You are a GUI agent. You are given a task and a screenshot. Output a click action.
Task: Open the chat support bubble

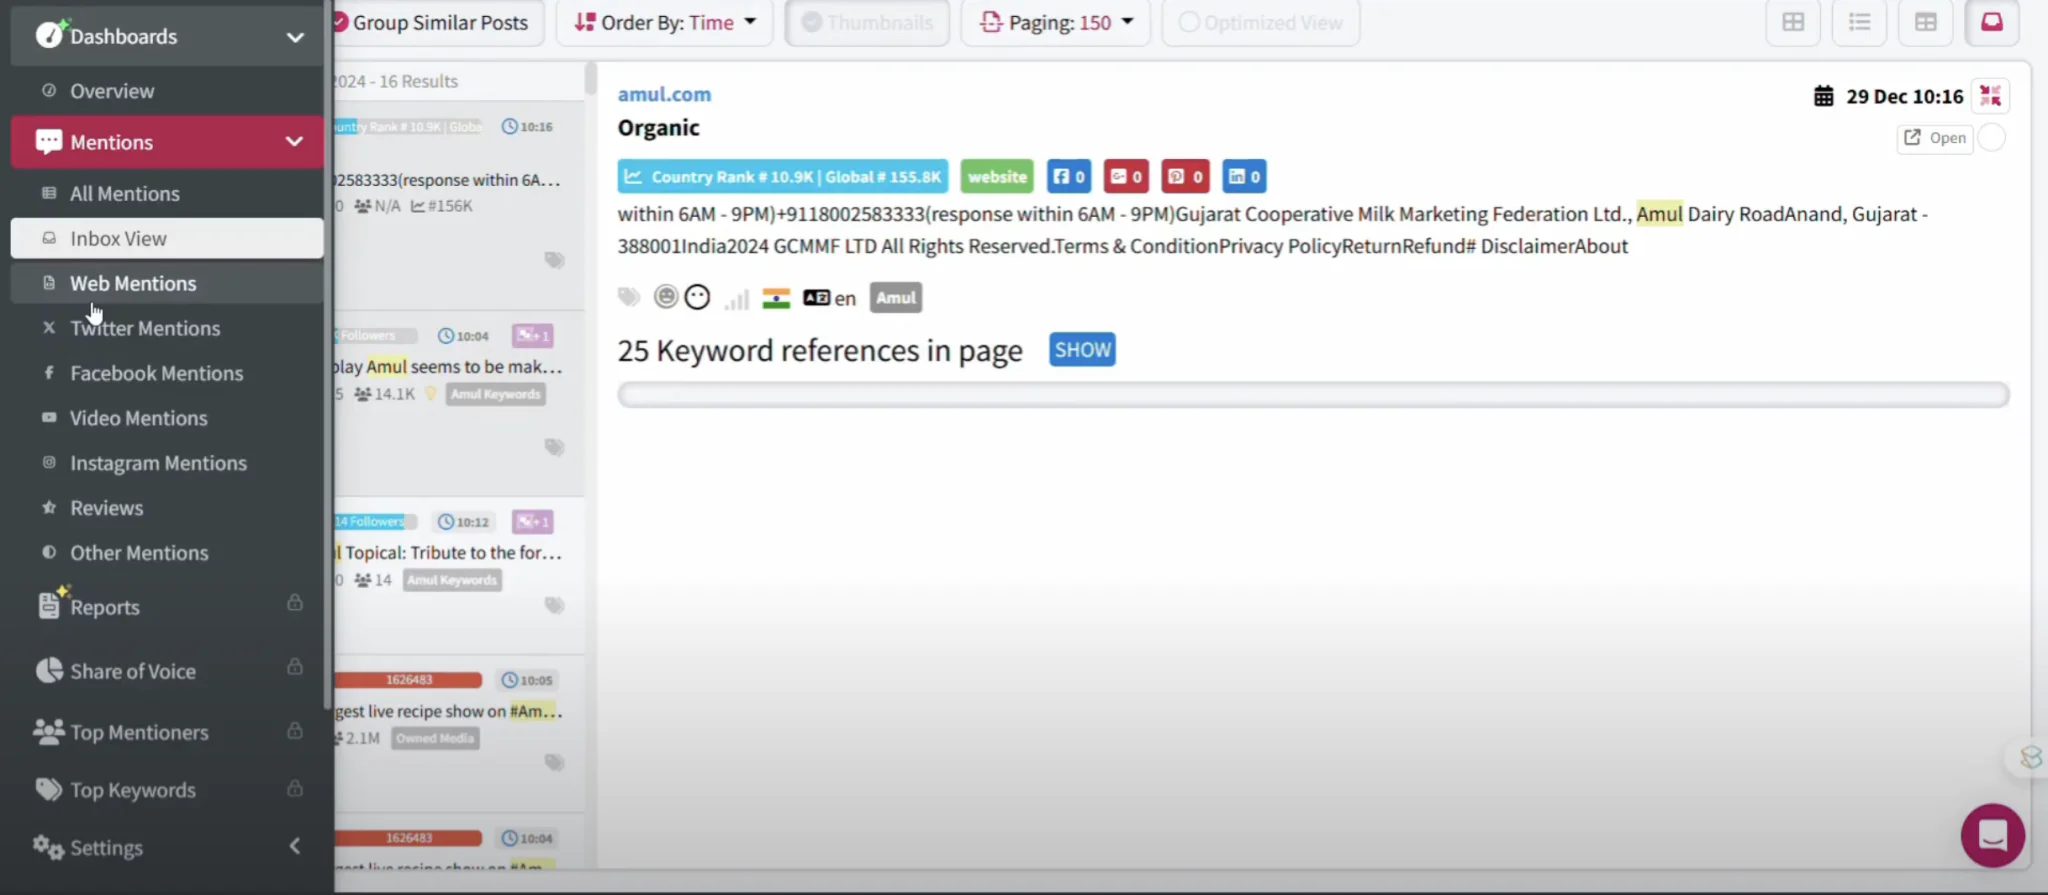tap(1992, 835)
